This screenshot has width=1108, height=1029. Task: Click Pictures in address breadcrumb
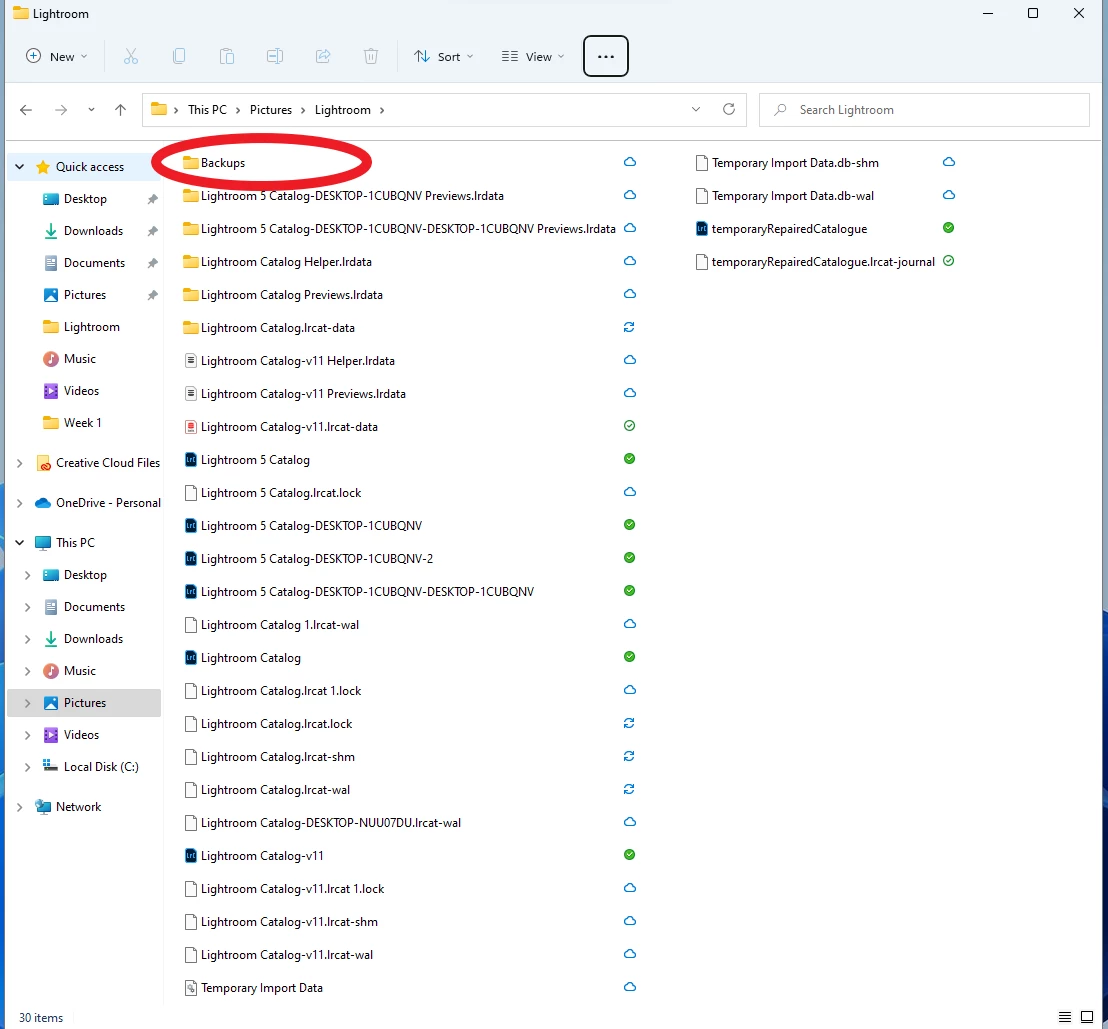point(271,110)
